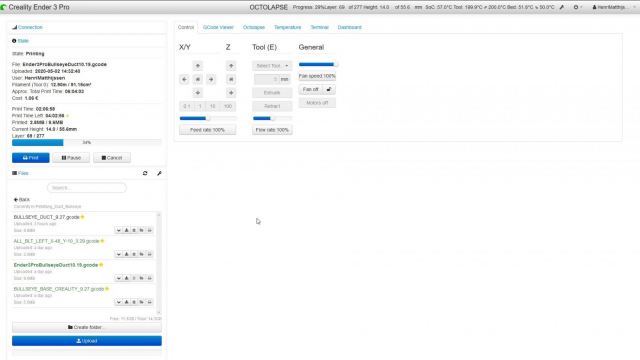Switch to the Control tab
Screen dimensions: 640x360
point(186,27)
